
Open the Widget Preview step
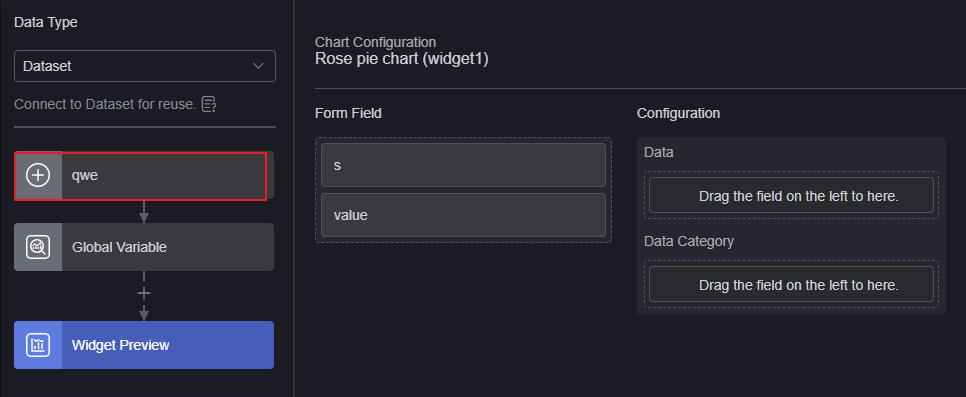click(144, 345)
